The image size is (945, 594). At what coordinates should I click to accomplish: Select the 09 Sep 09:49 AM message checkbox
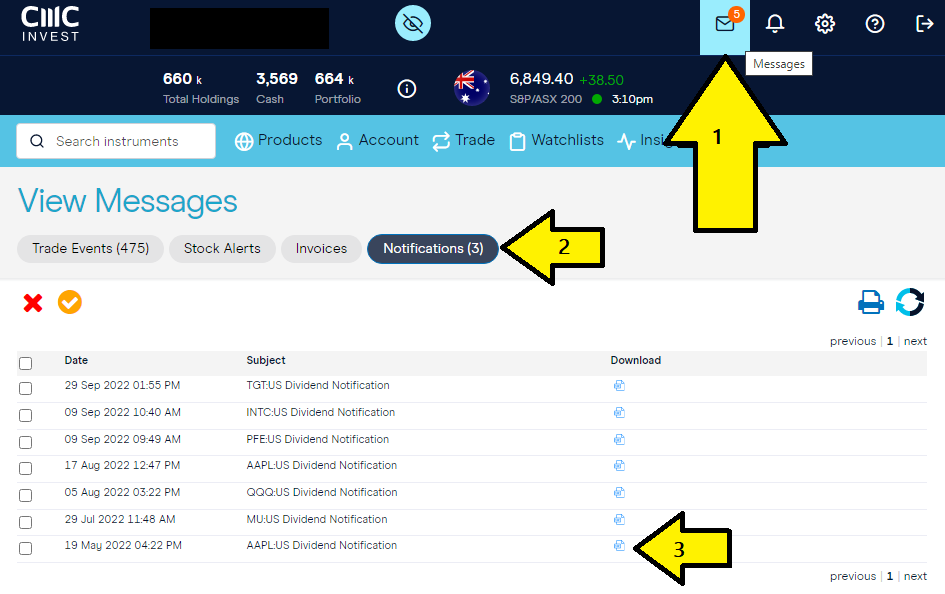pyautogui.click(x=25, y=443)
